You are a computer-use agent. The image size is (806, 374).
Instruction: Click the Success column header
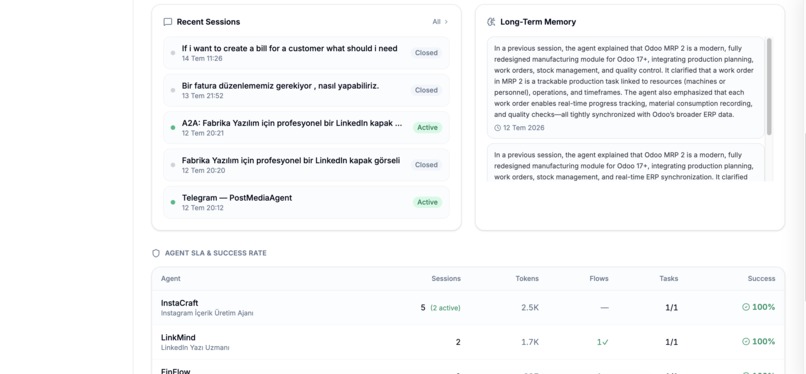761,279
